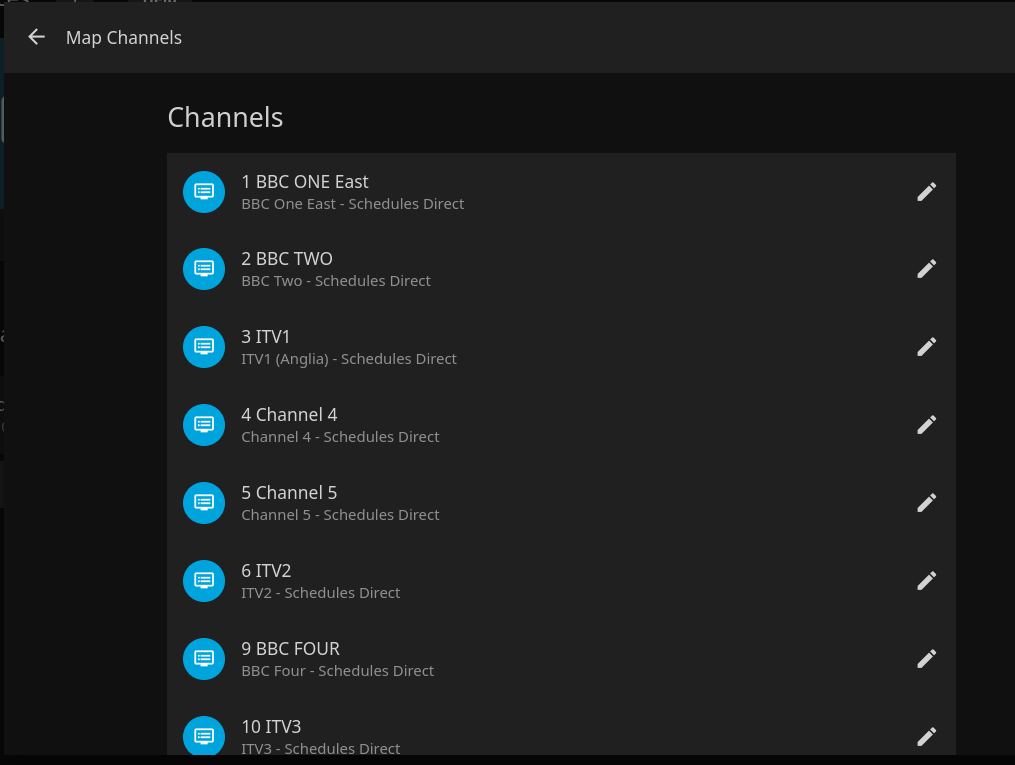This screenshot has height=765, width=1015.
Task: Click pencil icon for 2 BBC TWO
Action: pos(926,269)
